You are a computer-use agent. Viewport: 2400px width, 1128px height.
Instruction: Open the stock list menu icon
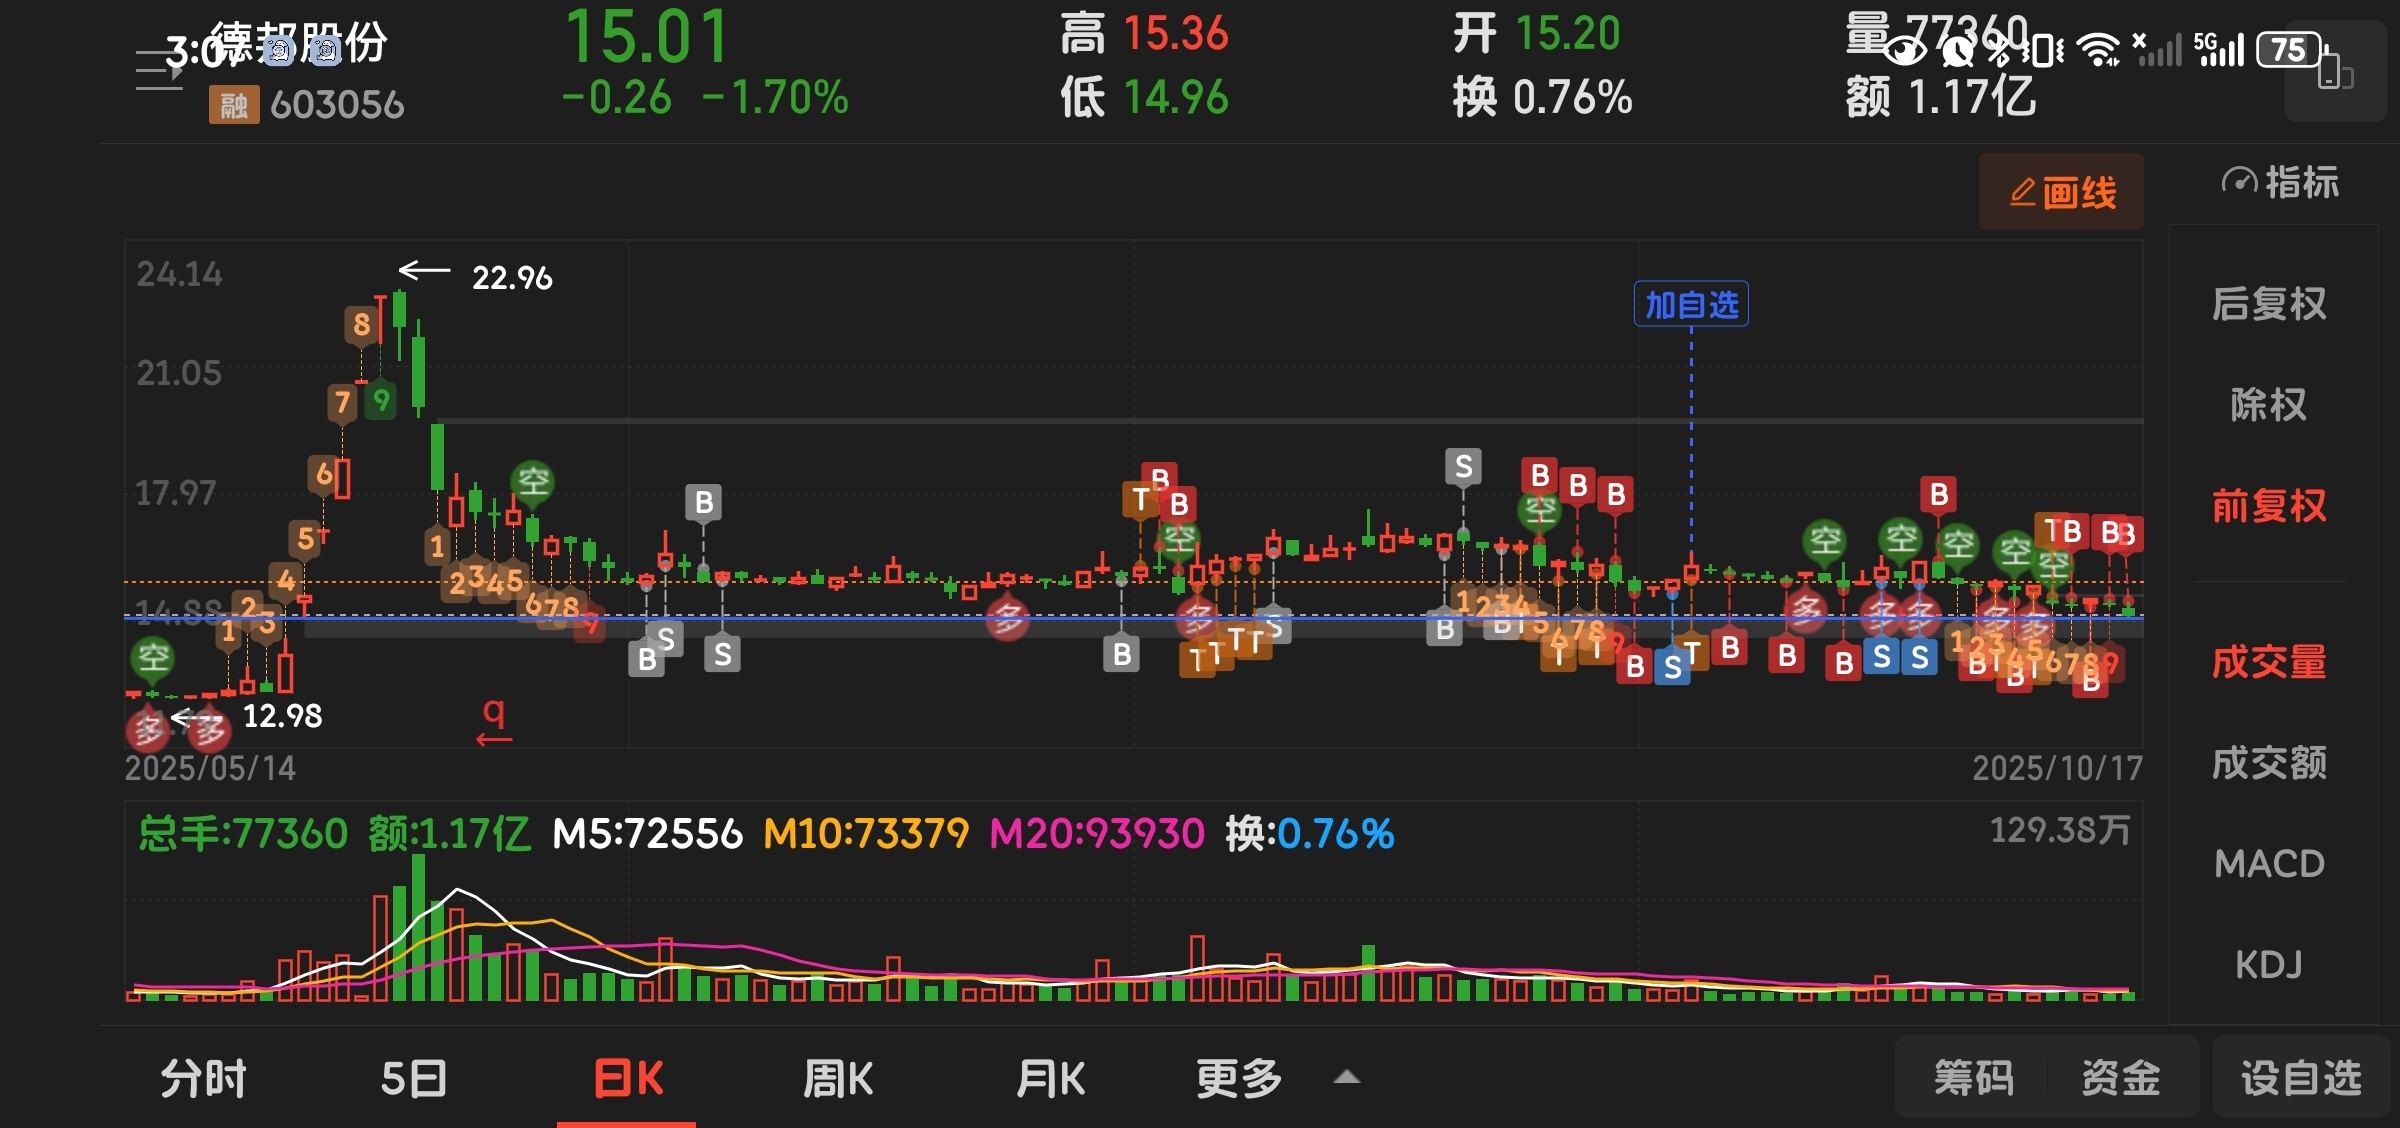[x=159, y=70]
